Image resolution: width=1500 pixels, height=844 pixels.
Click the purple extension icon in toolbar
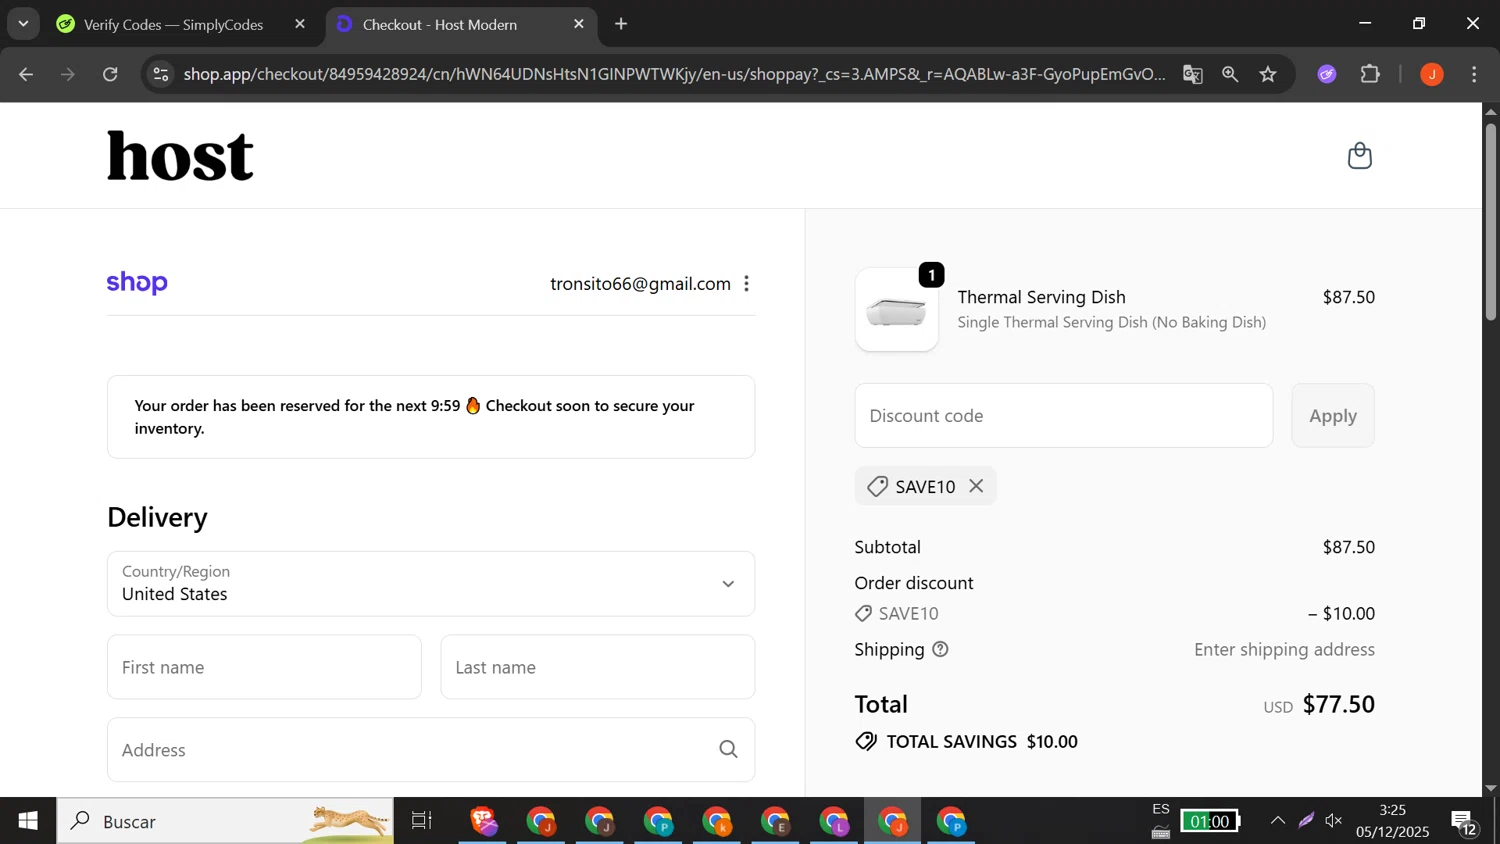(1327, 74)
